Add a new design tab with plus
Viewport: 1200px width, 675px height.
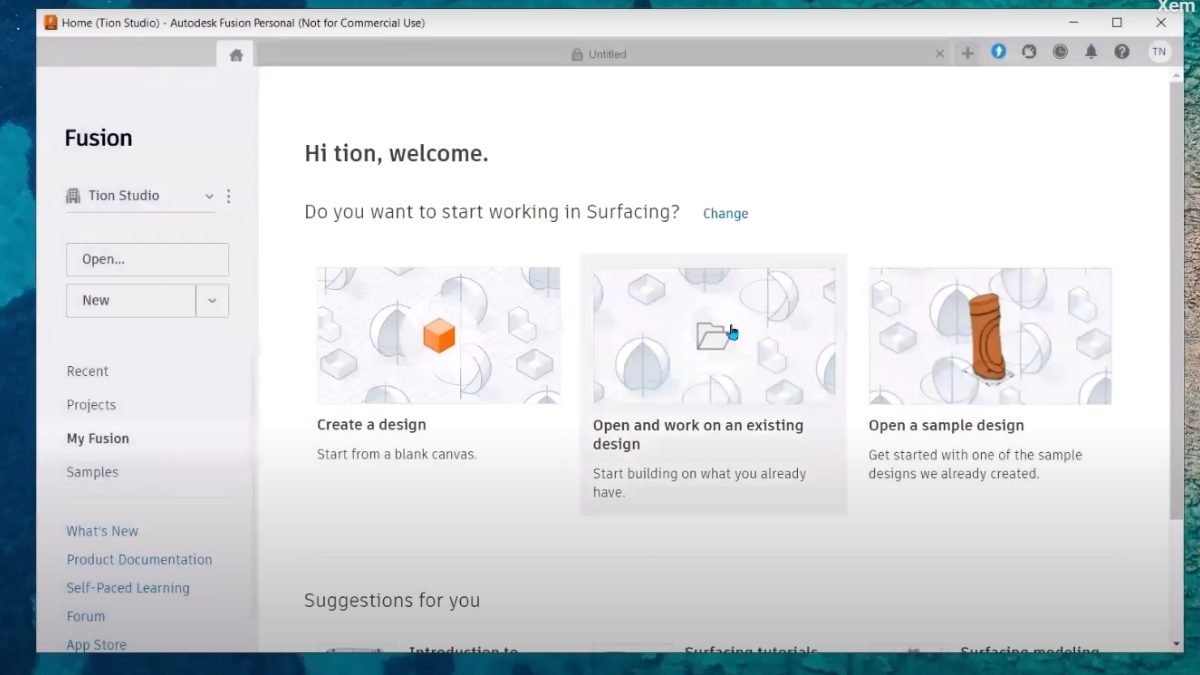[967, 53]
